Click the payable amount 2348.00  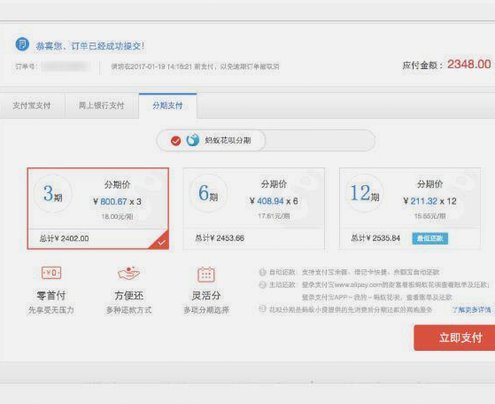469,64
